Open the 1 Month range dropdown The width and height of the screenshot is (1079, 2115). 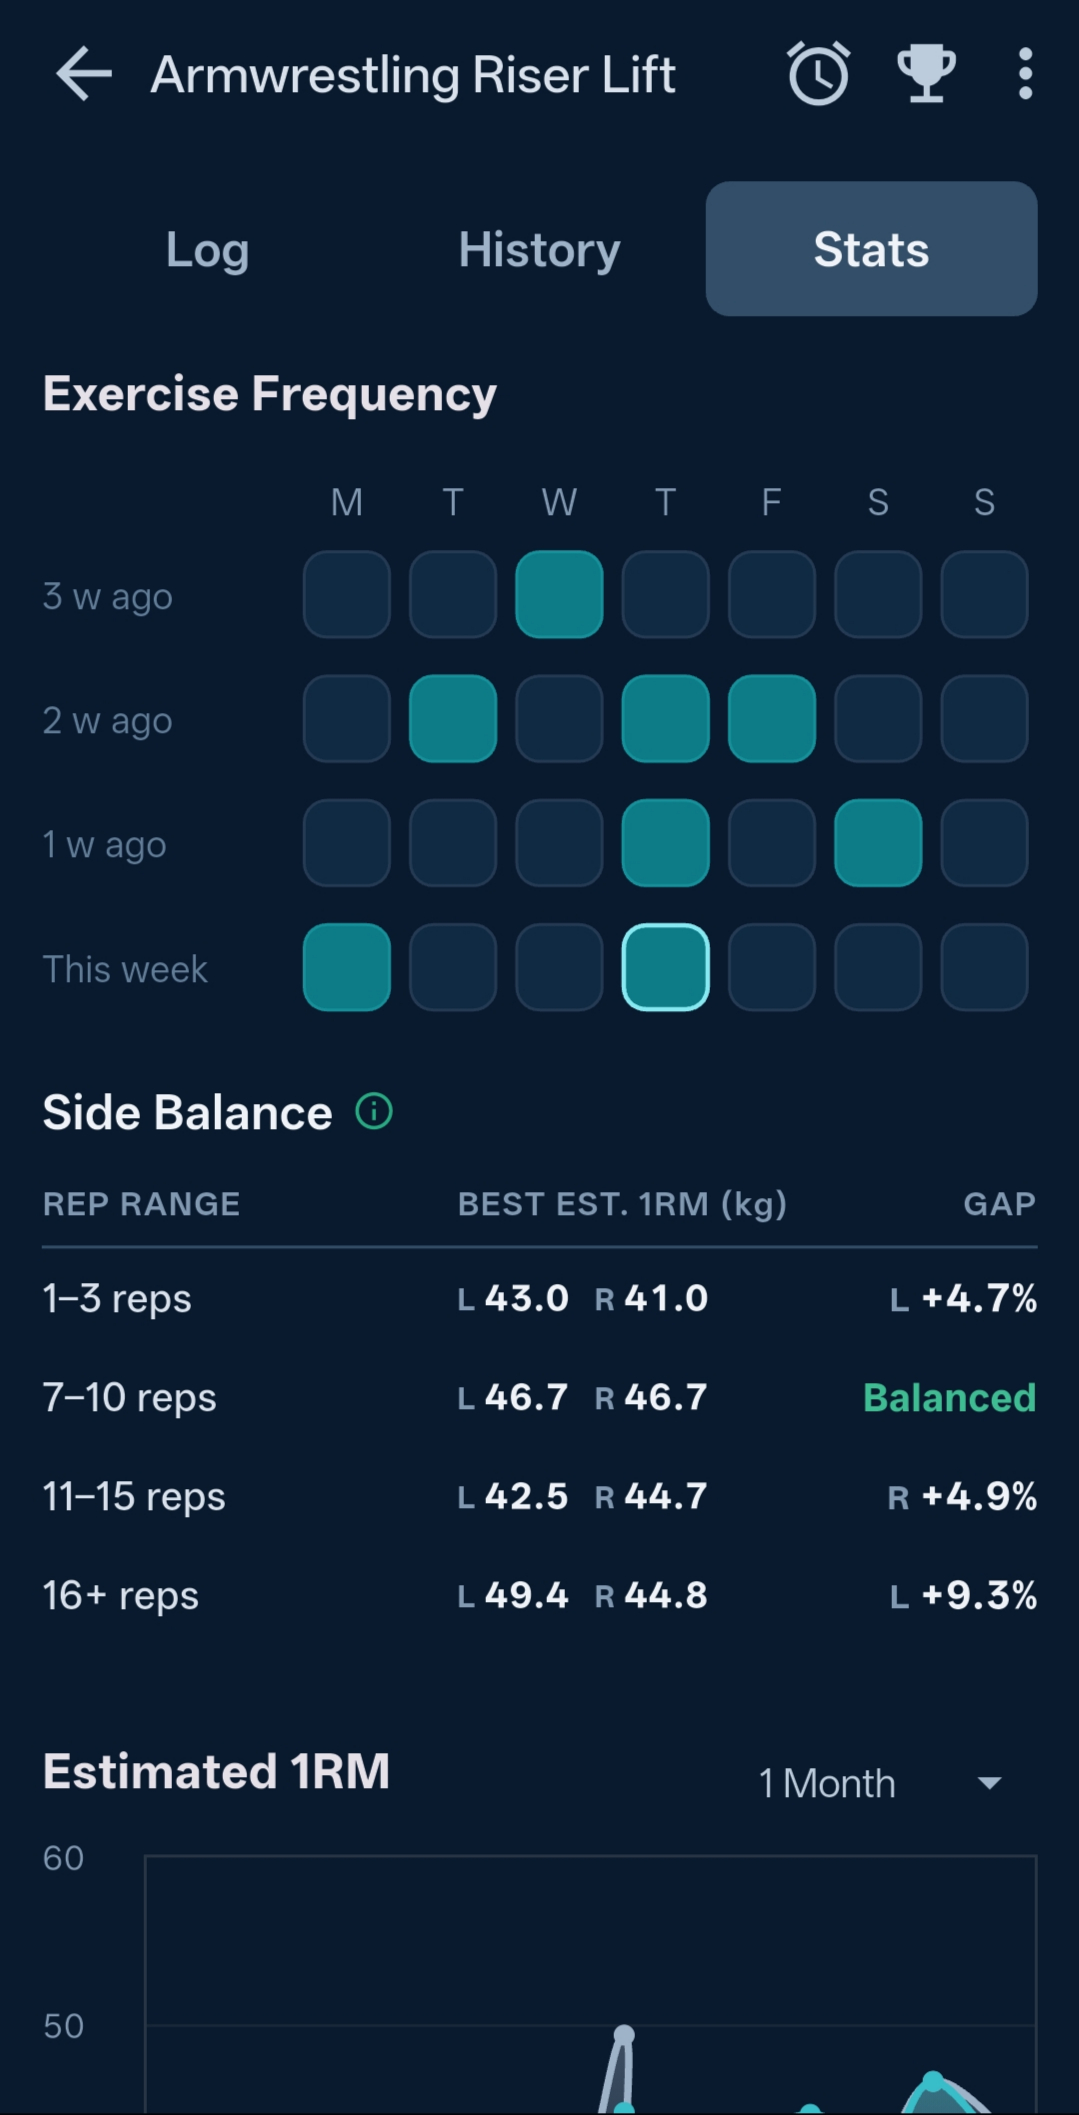pyautogui.click(x=827, y=1783)
